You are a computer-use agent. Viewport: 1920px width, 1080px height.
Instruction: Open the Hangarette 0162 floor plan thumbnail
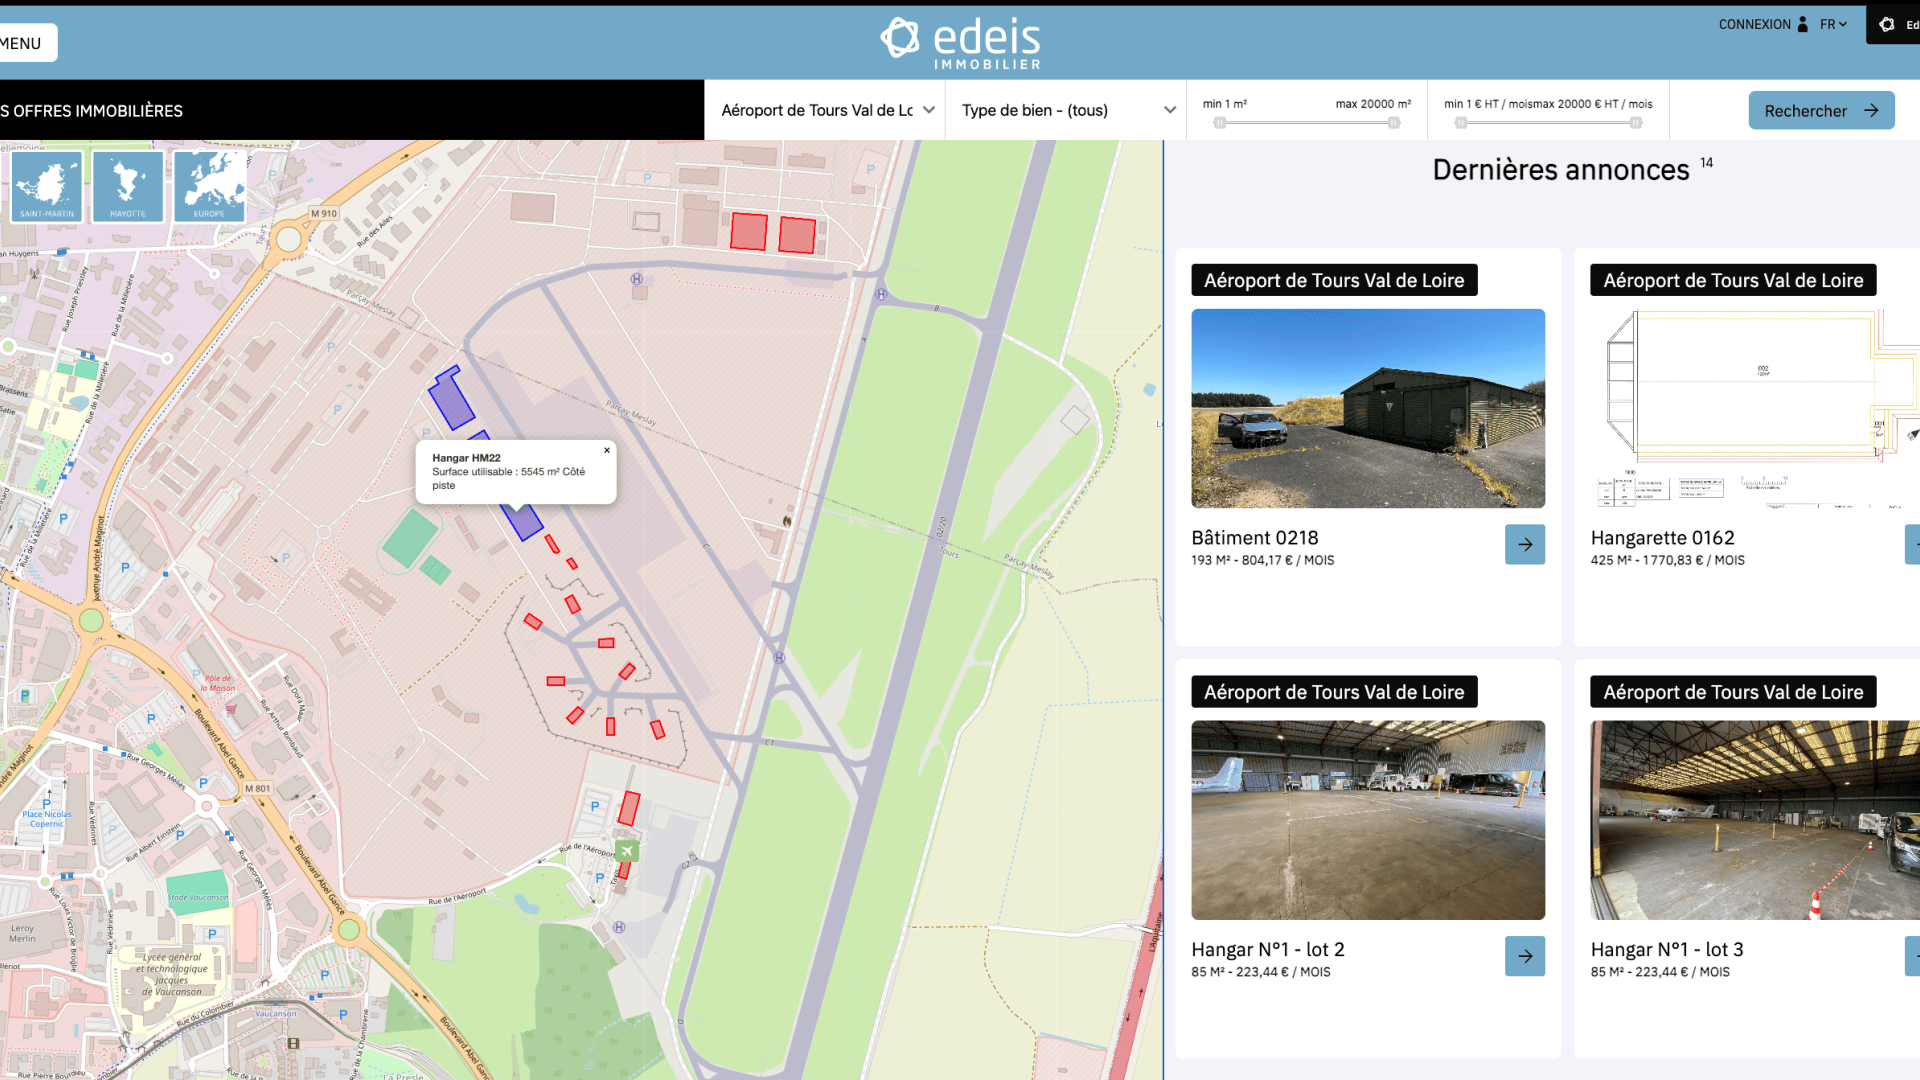pos(1755,408)
